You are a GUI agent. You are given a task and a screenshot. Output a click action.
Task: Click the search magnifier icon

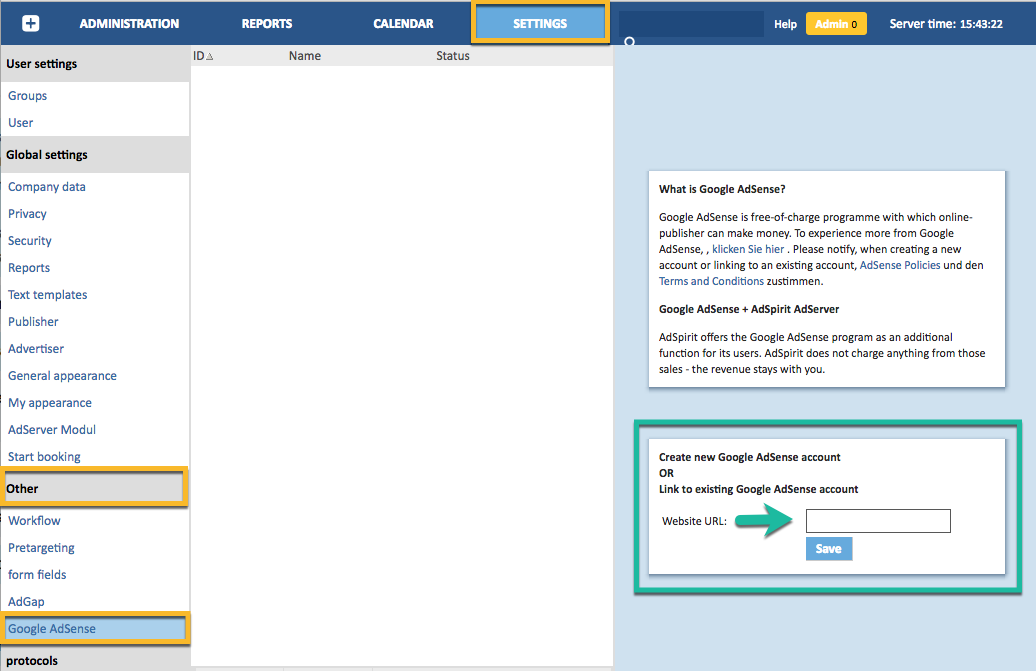point(630,42)
